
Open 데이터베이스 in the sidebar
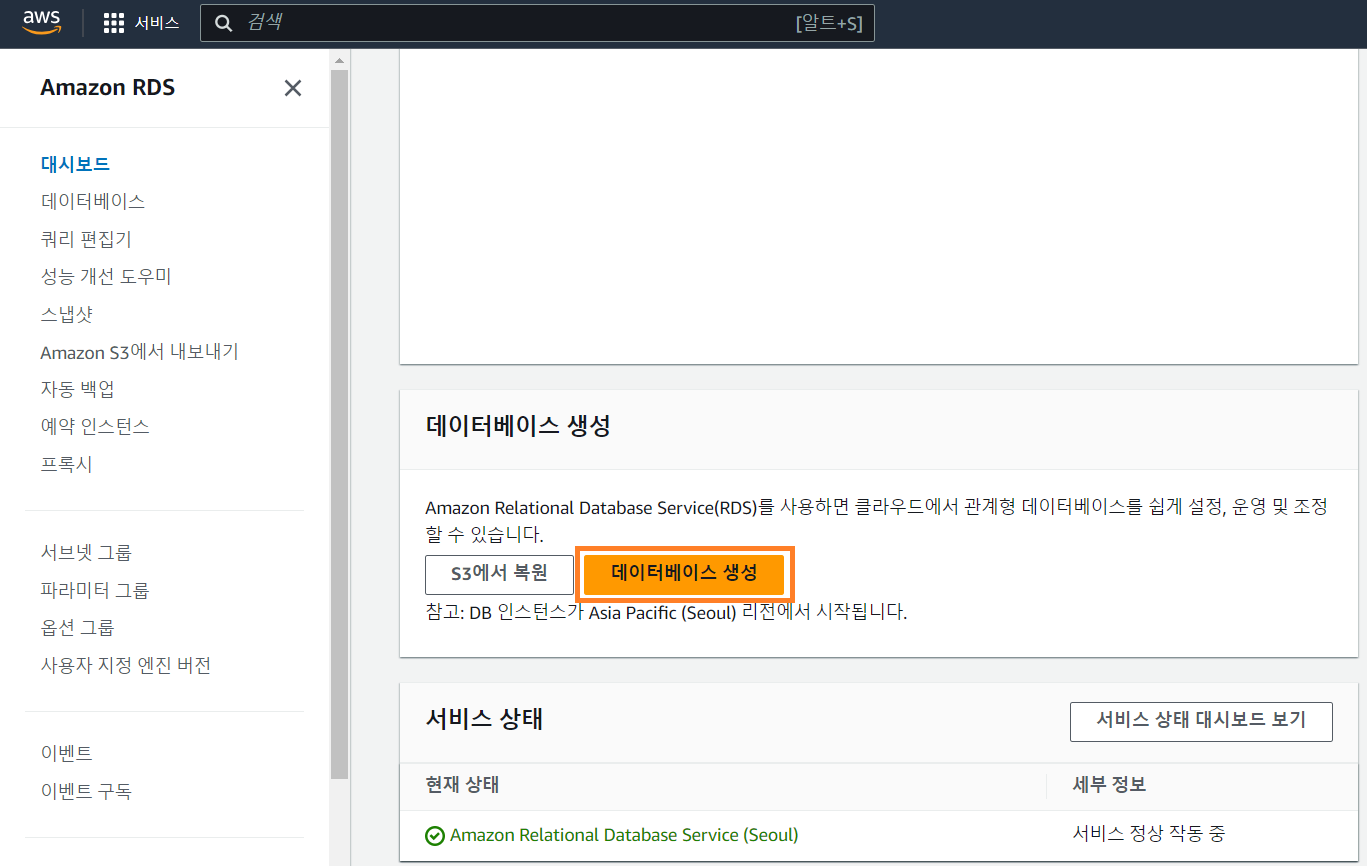click(x=93, y=201)
